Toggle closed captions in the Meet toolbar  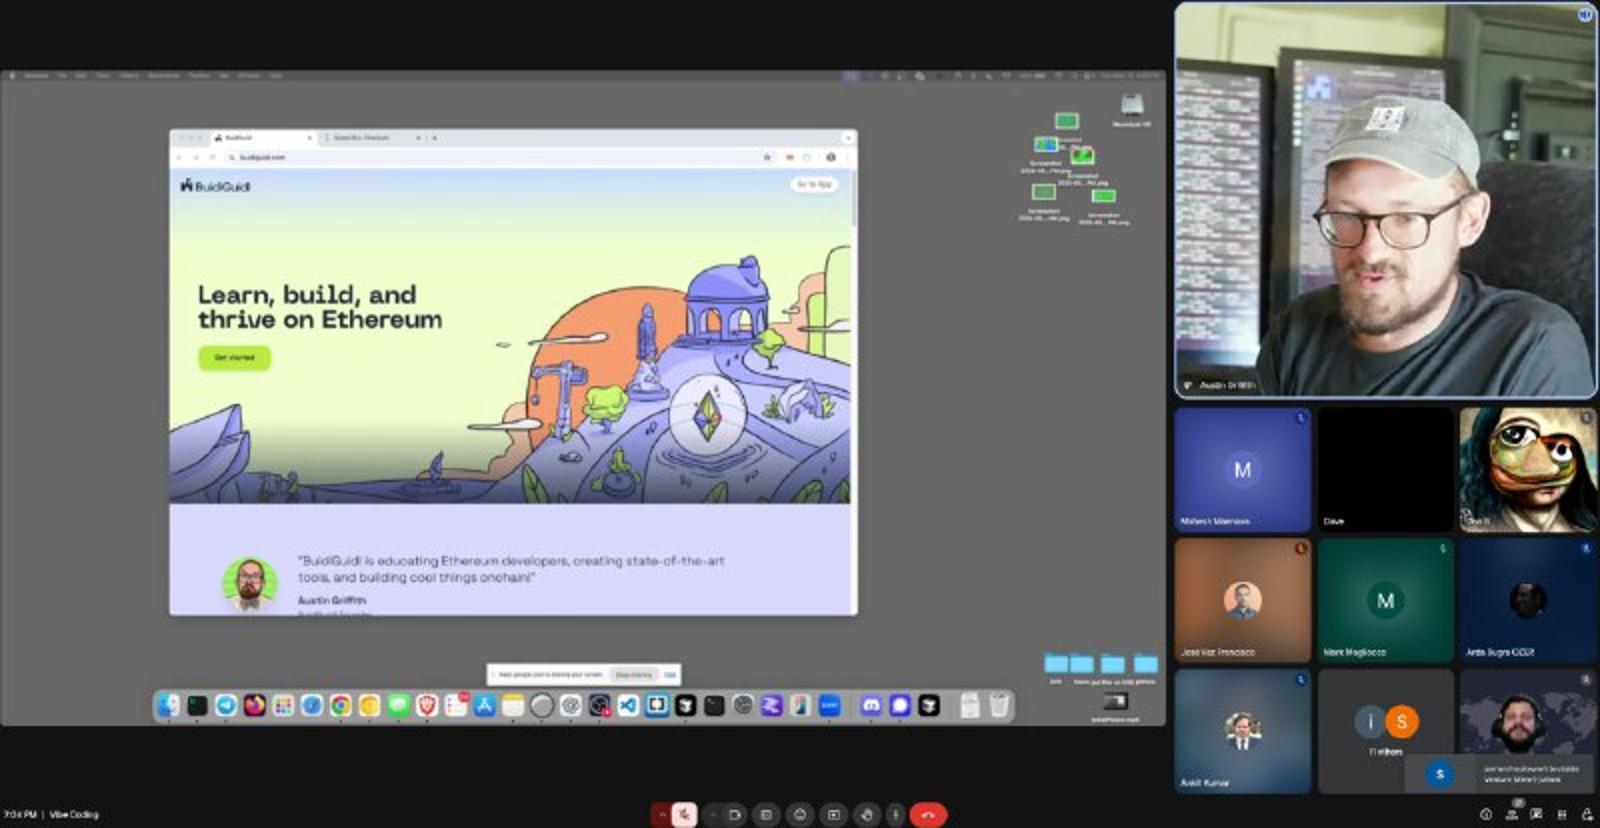[767, 815]
